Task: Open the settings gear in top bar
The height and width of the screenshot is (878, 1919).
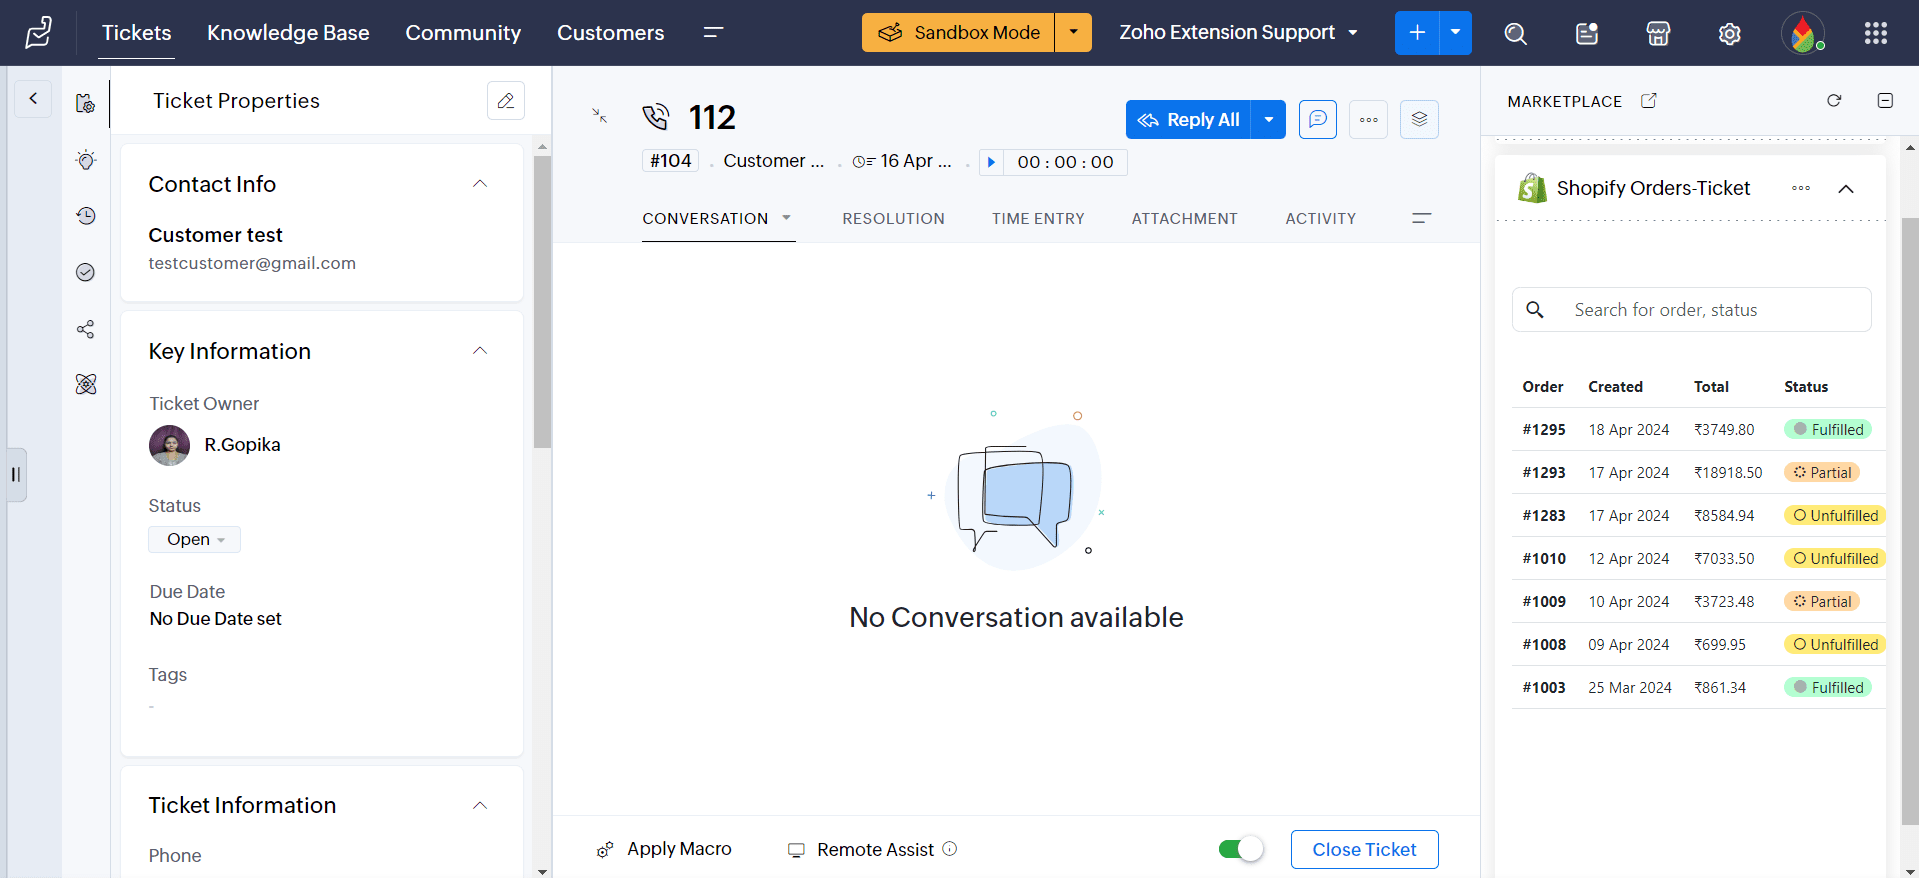Action: [x=1729, y=34]
